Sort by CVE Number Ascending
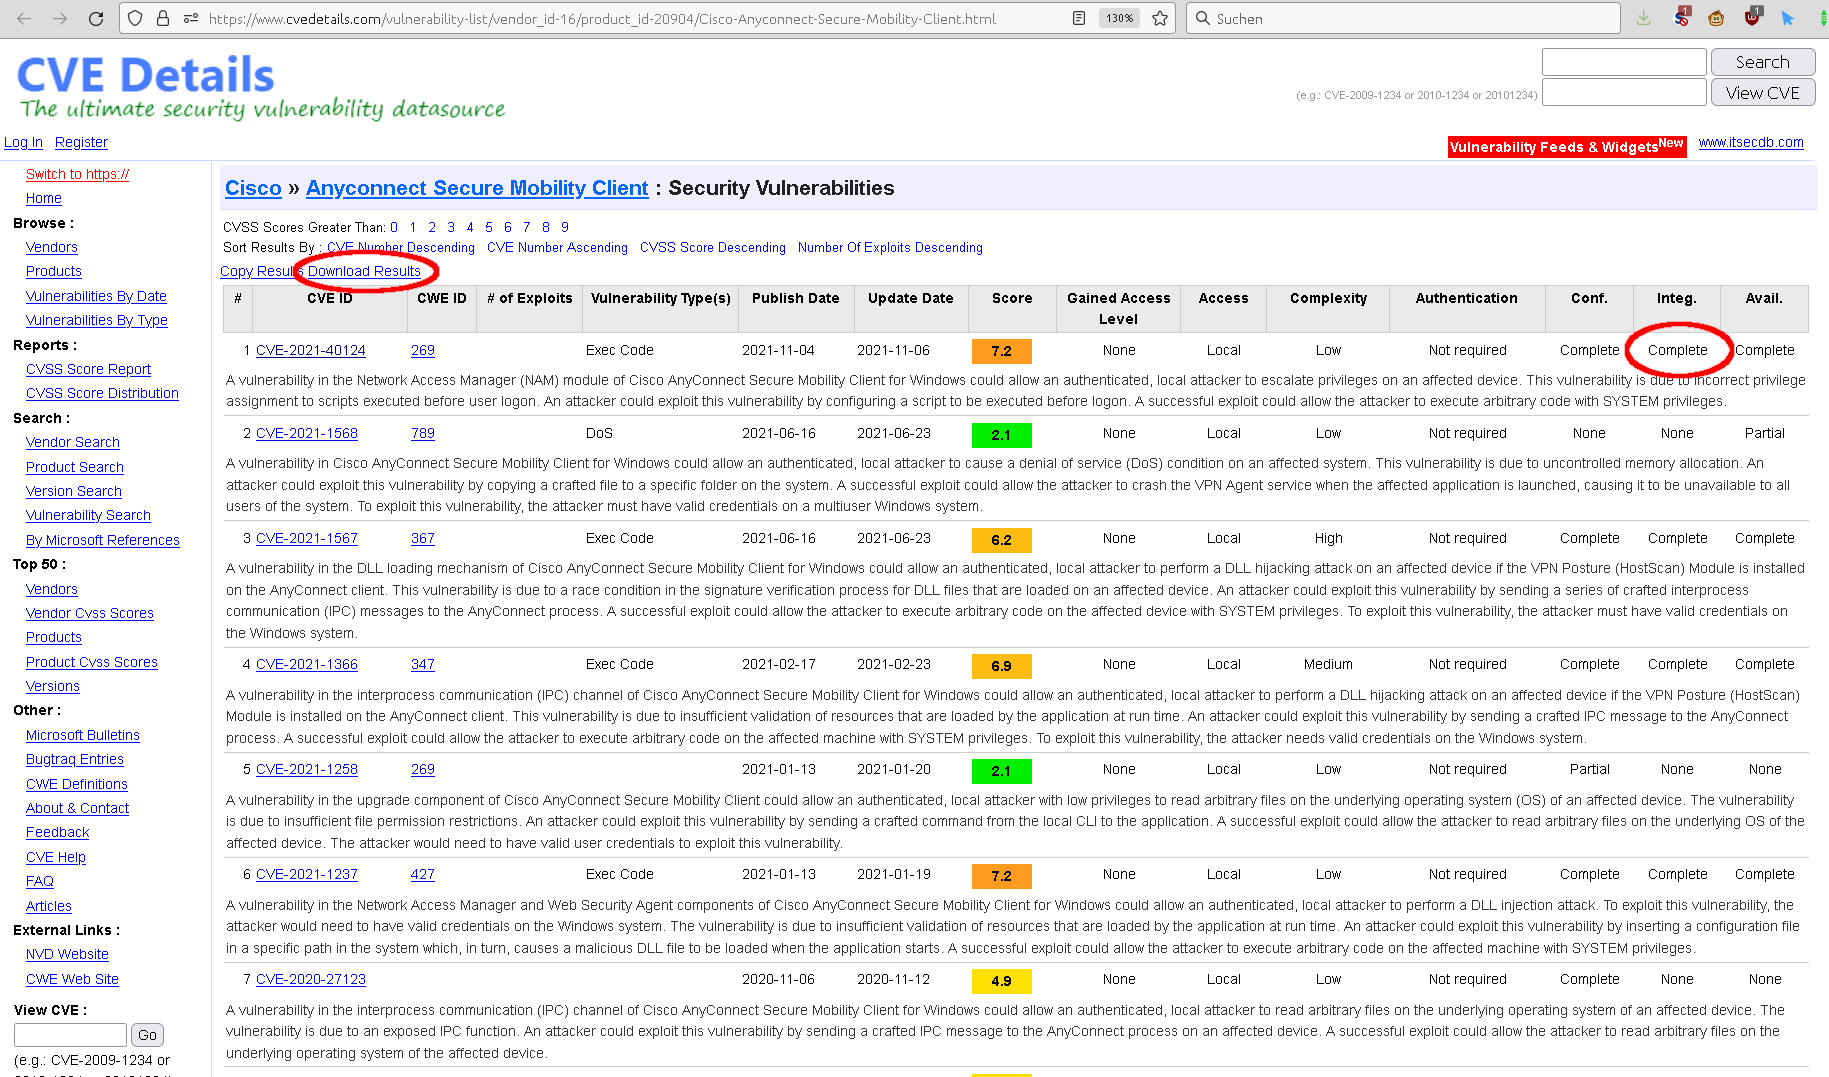Viewport: 1829px width, 1077px height. click(557, 247)
